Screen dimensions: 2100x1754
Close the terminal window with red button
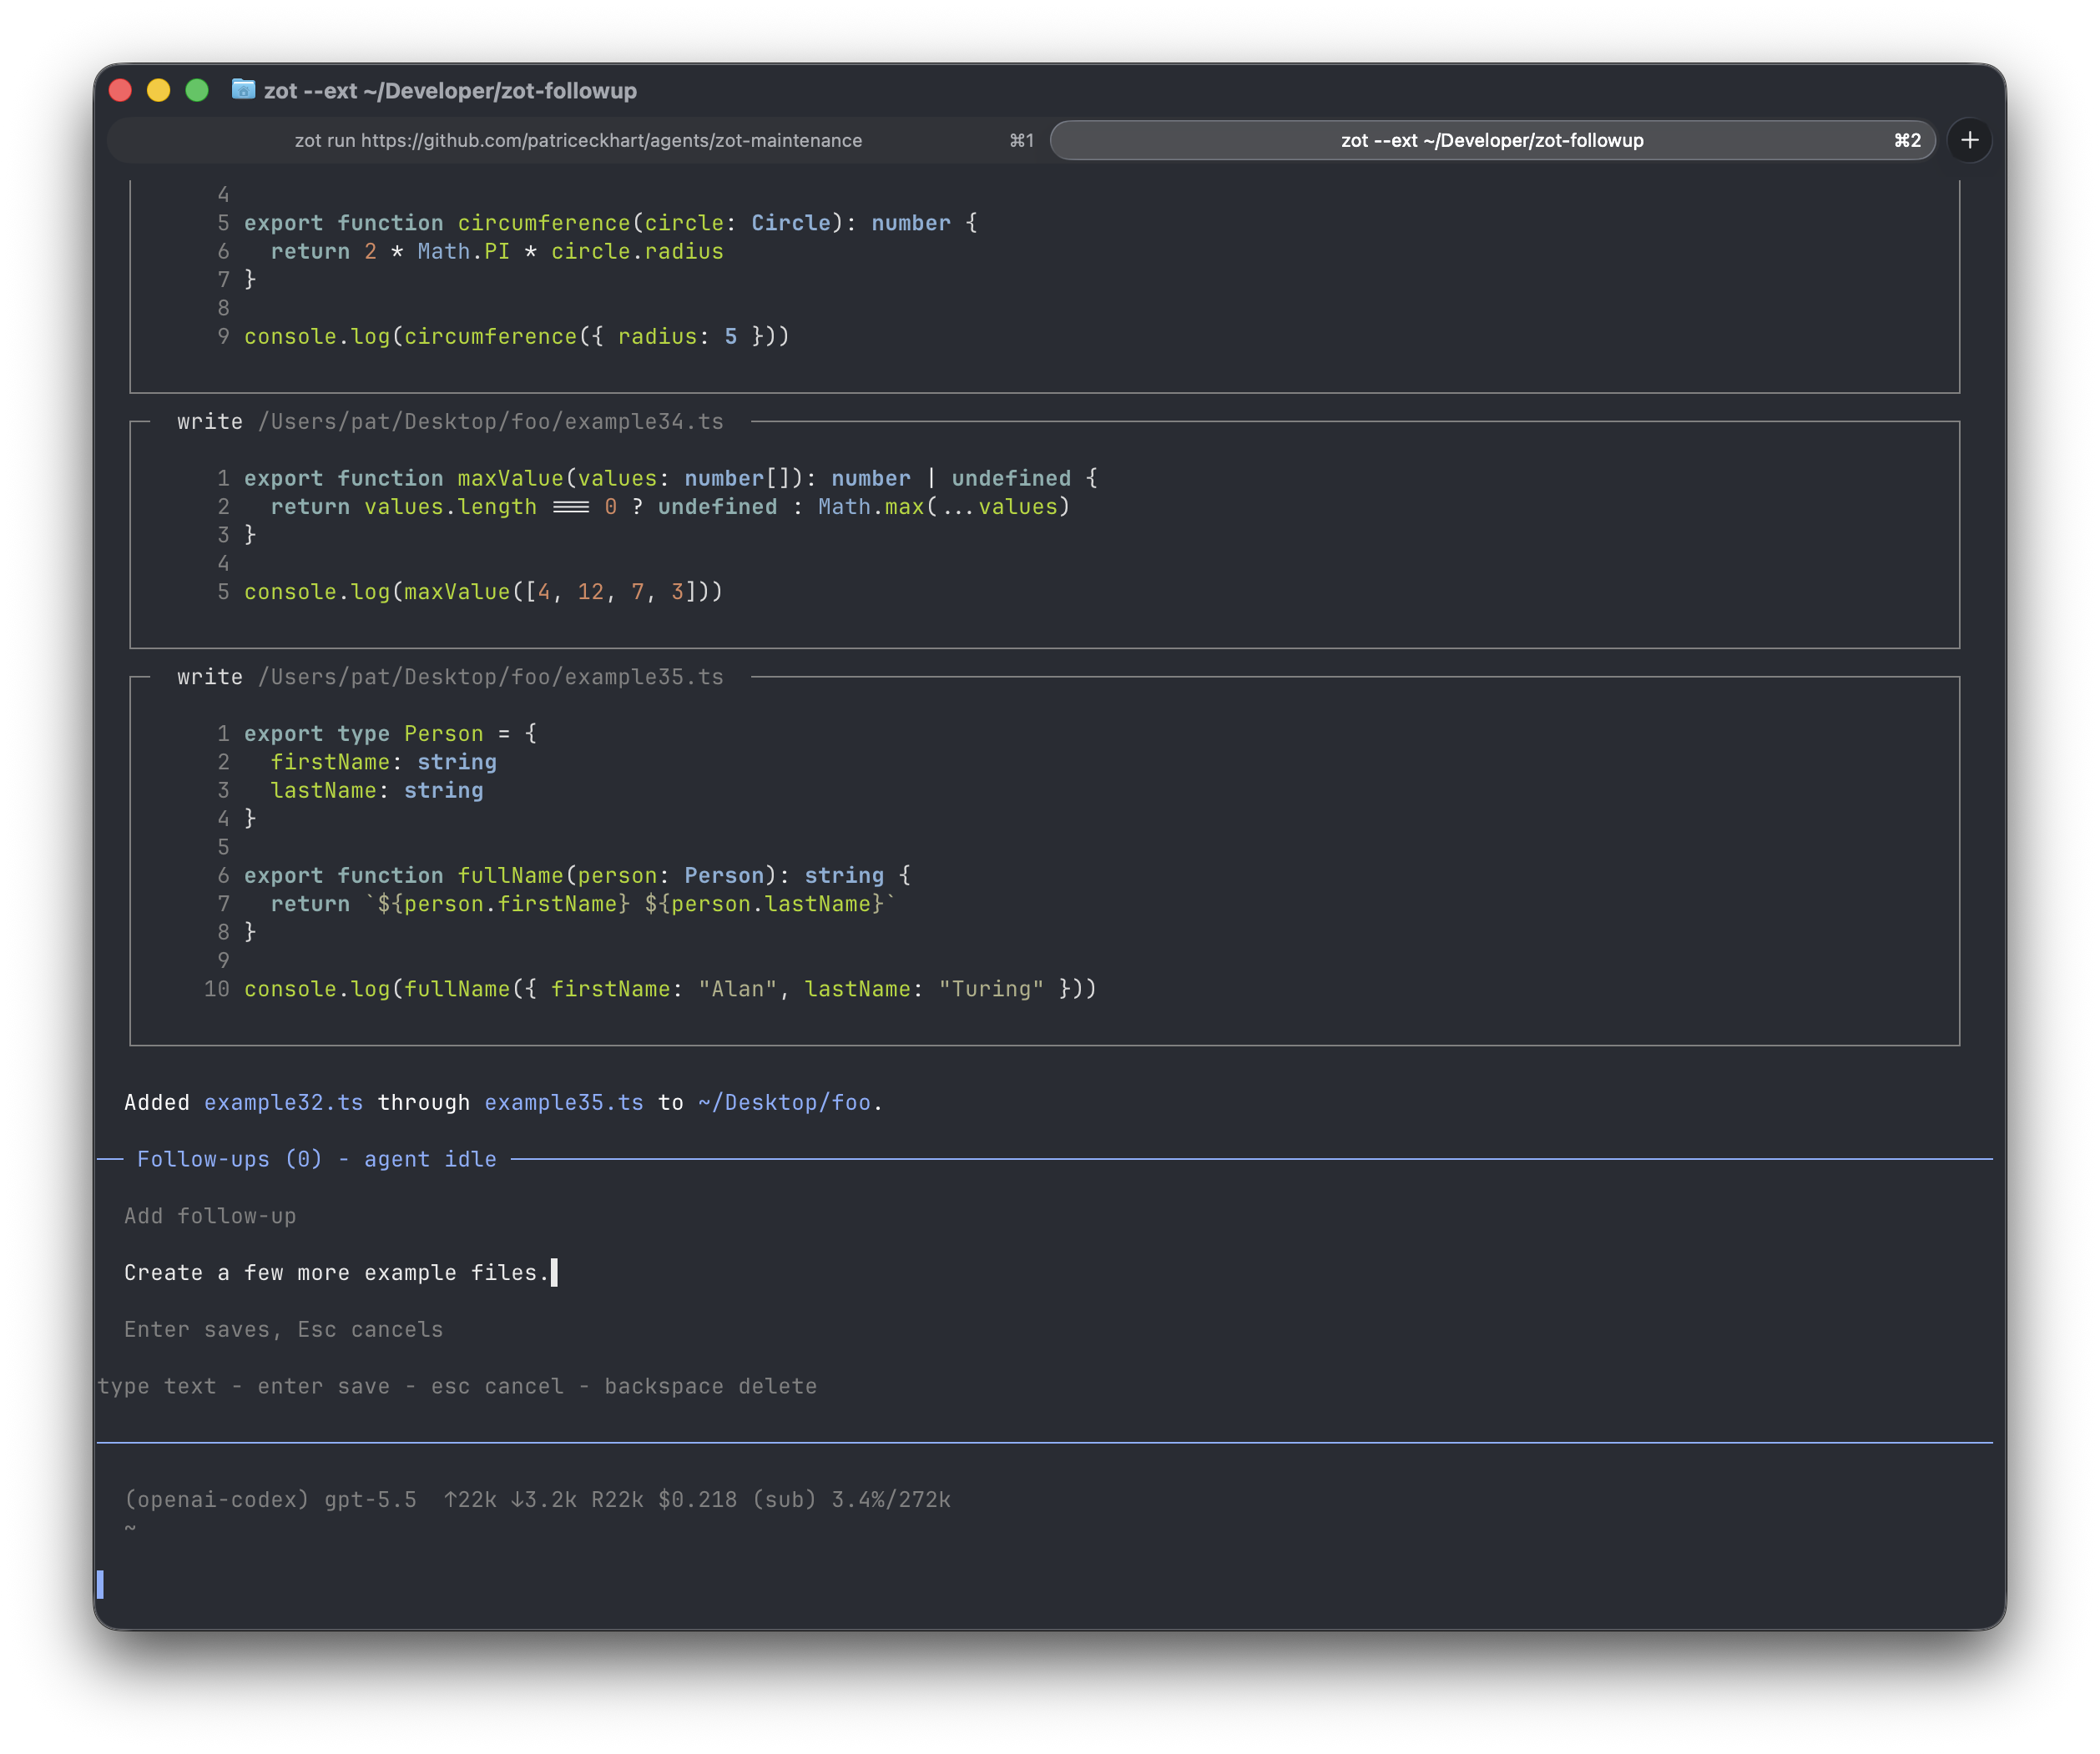point(121,91)
